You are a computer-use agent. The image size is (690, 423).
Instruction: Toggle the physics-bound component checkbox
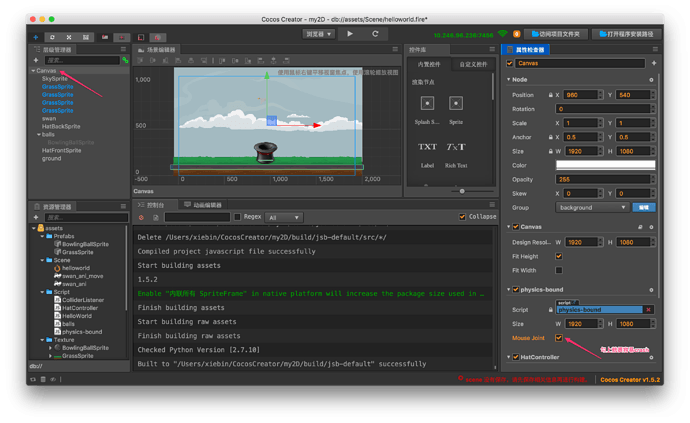tap(516, 290)
